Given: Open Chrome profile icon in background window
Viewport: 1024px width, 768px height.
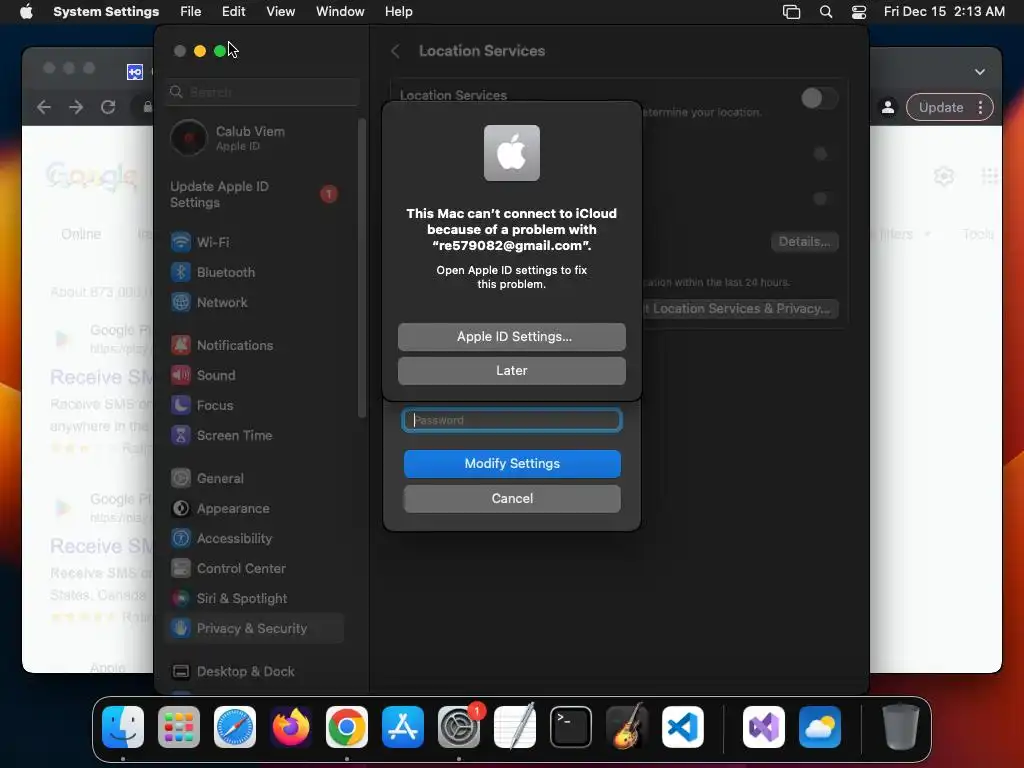Looking at the screenshot, I should (x=888, y=108).
